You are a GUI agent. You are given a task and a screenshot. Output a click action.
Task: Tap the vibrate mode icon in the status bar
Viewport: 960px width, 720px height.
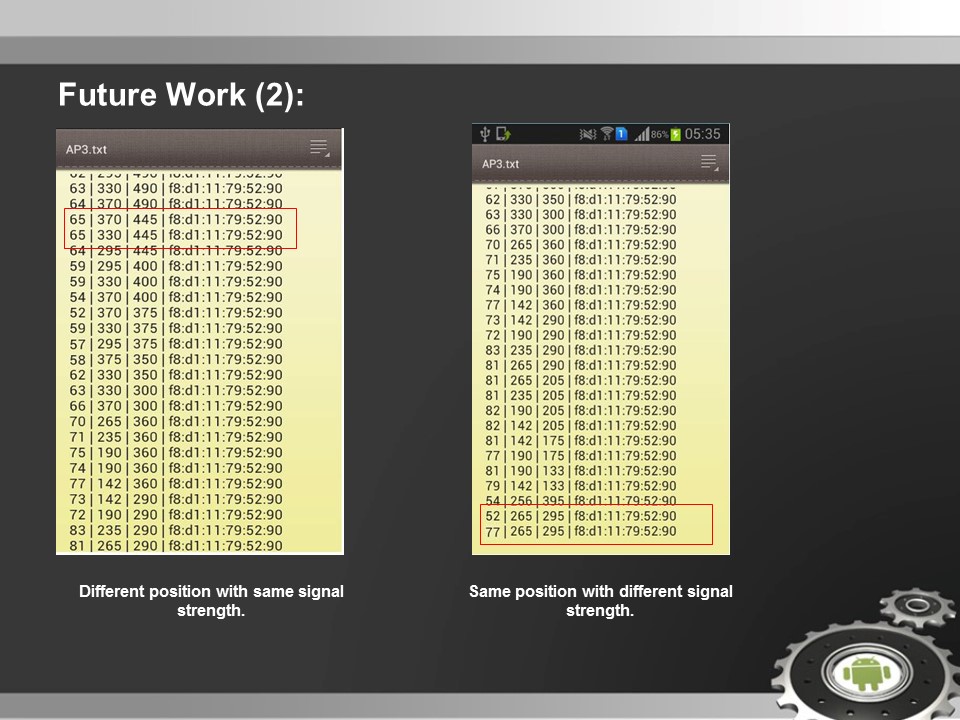(588, 133)
